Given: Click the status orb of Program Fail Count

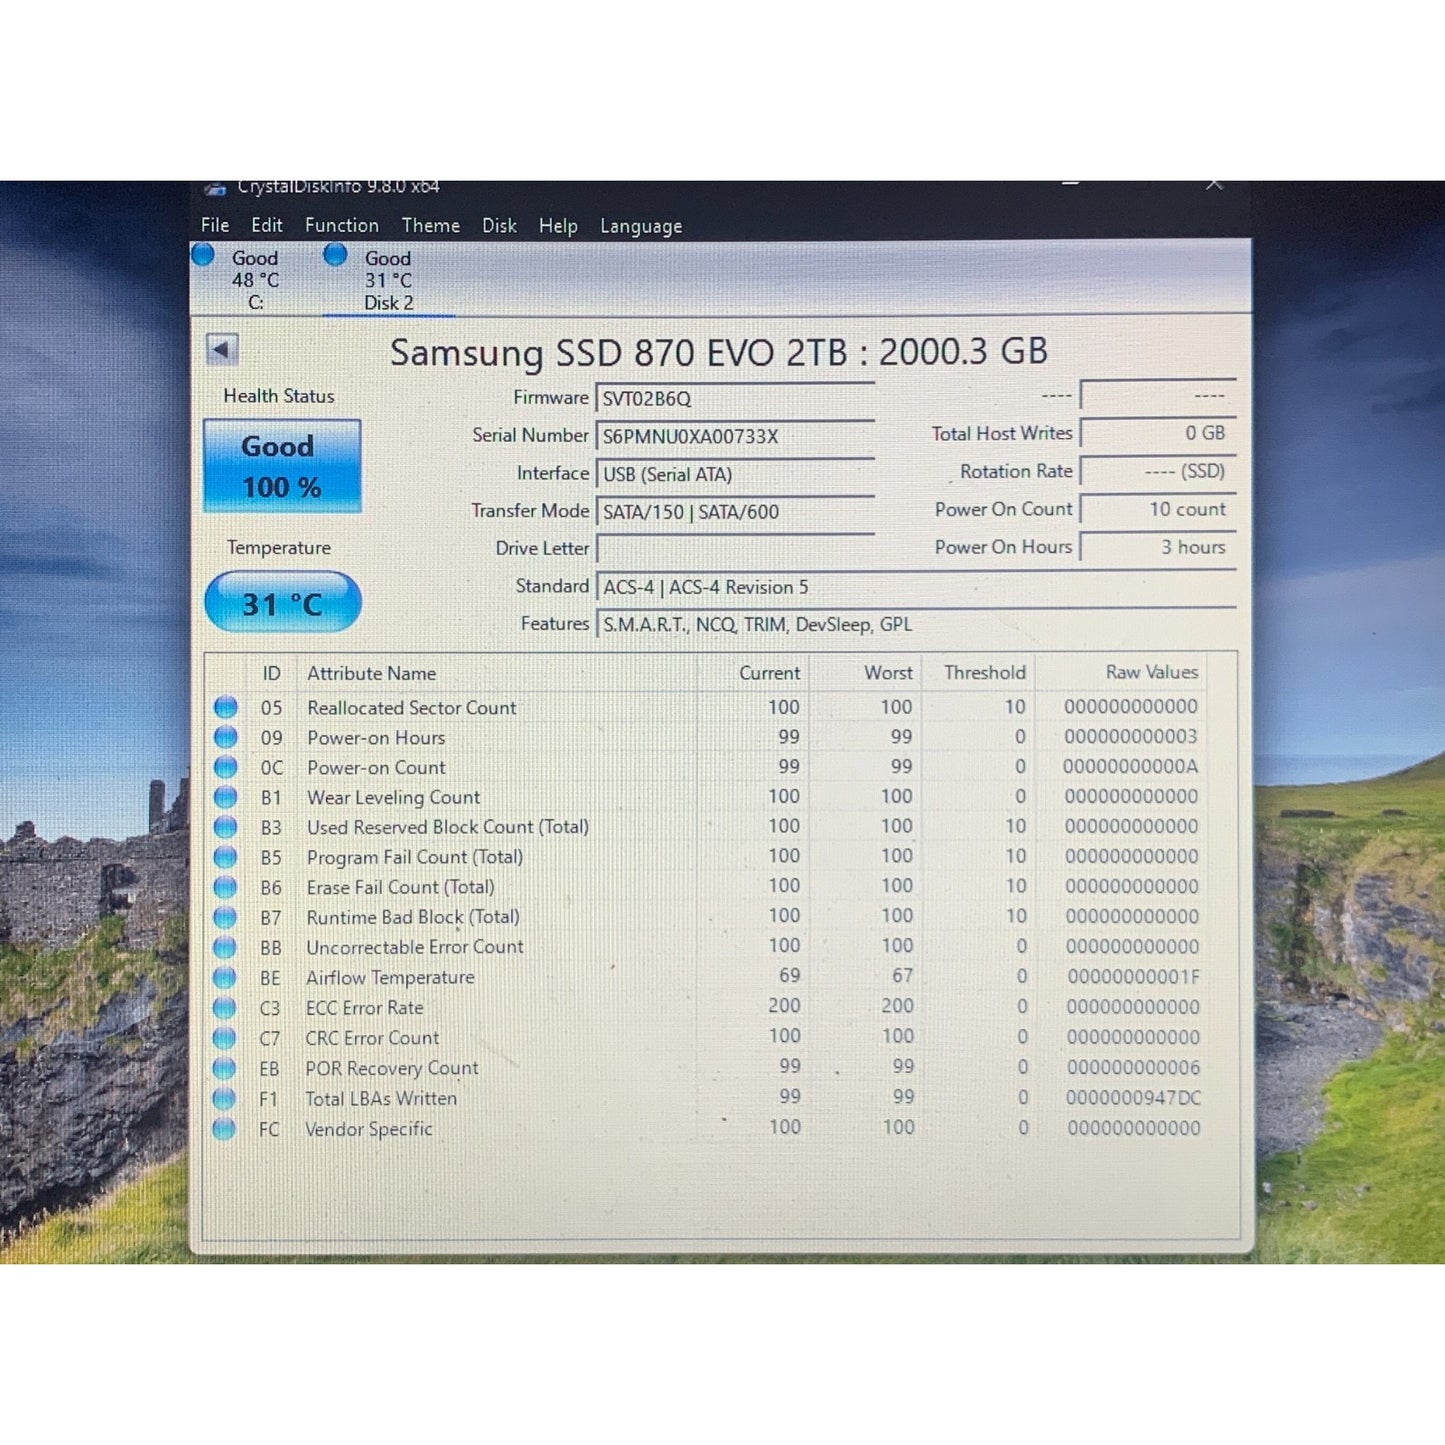Looking at the screenshot, I should click(226, 857).
